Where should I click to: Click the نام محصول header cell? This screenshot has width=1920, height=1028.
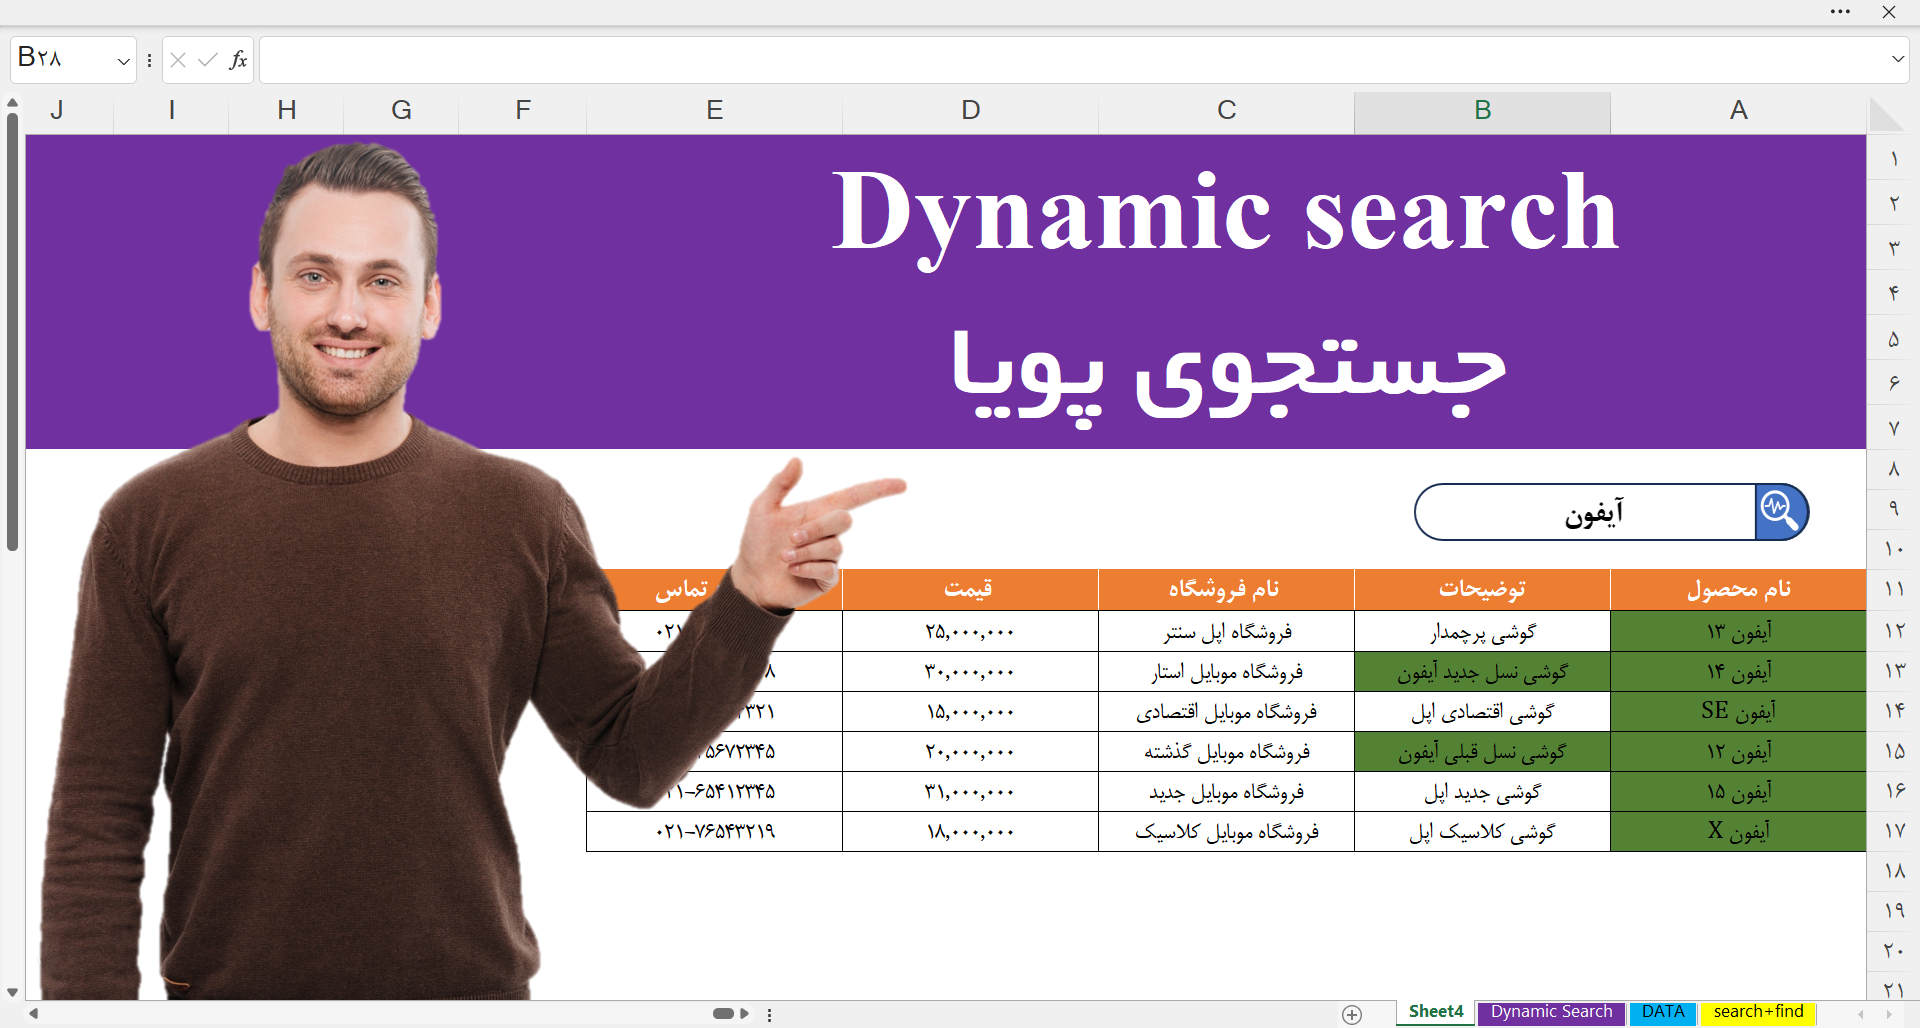tap(1738, 590)
